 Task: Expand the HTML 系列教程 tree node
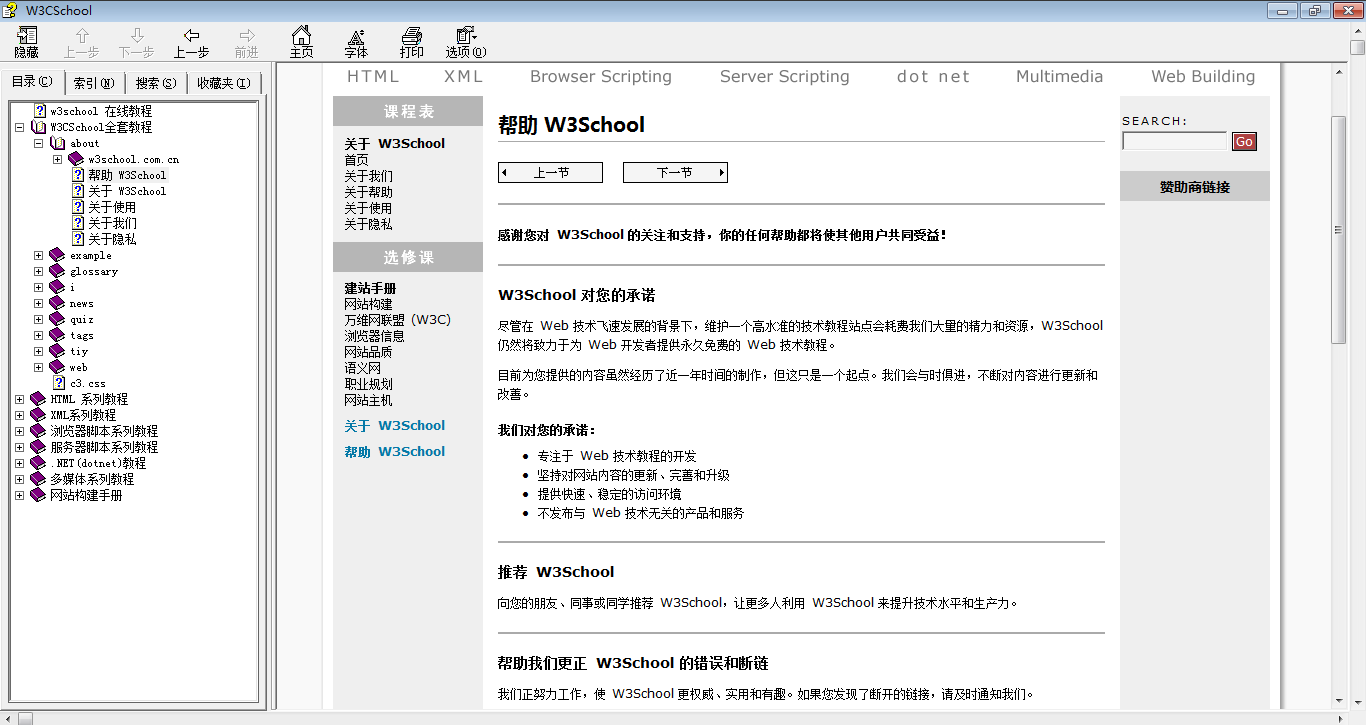(x=20, y=398)
